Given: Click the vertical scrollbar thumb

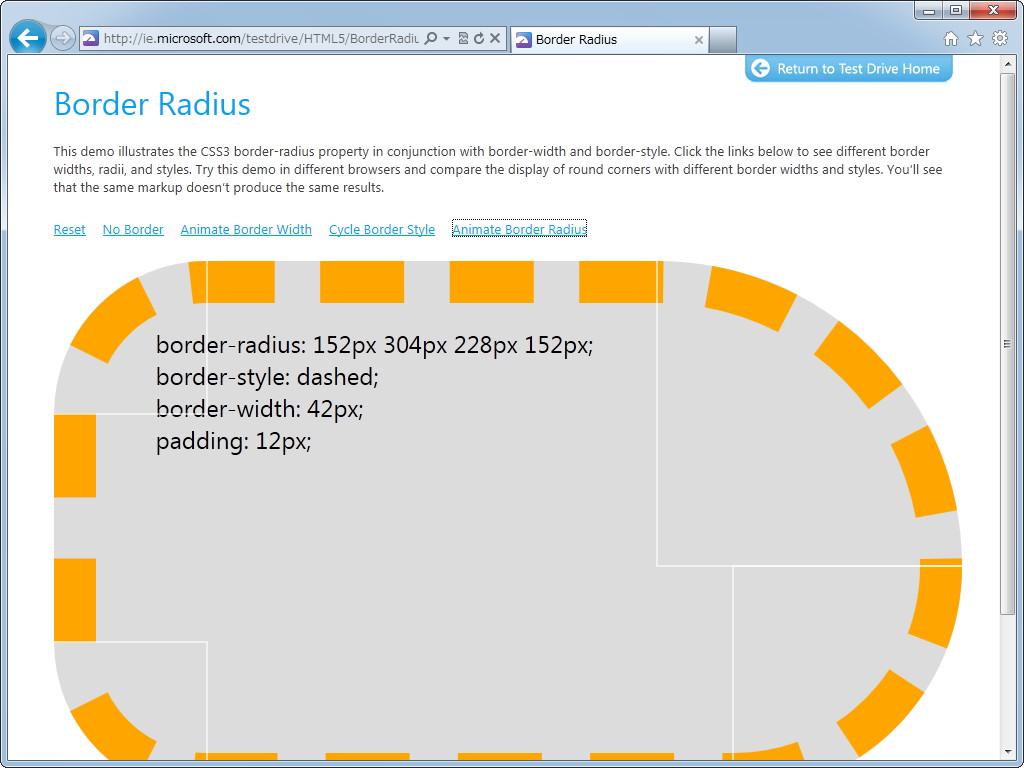Looking at the screenshot, I should [1006, 344].
